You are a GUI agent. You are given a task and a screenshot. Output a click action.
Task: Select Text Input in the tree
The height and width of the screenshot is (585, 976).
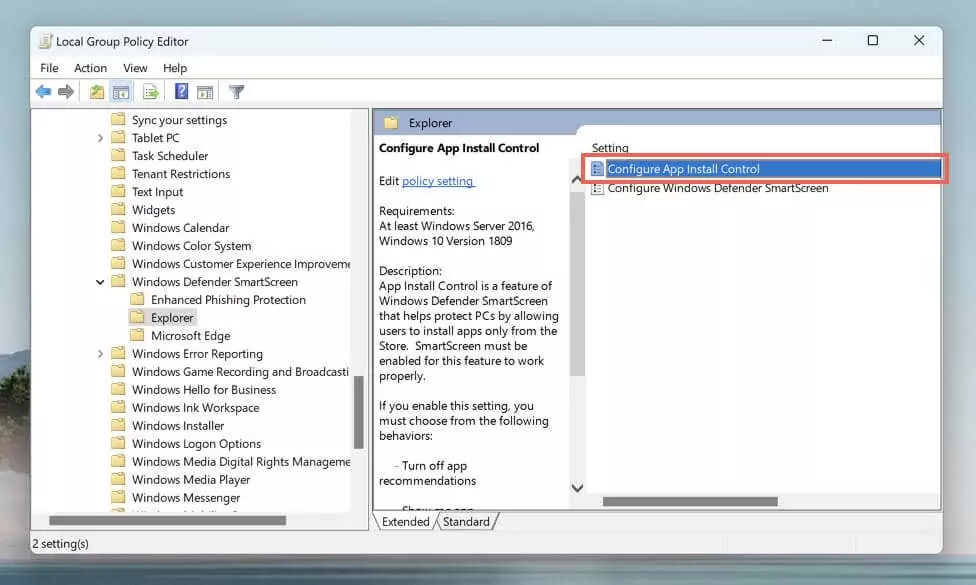(x=157, y=192)
